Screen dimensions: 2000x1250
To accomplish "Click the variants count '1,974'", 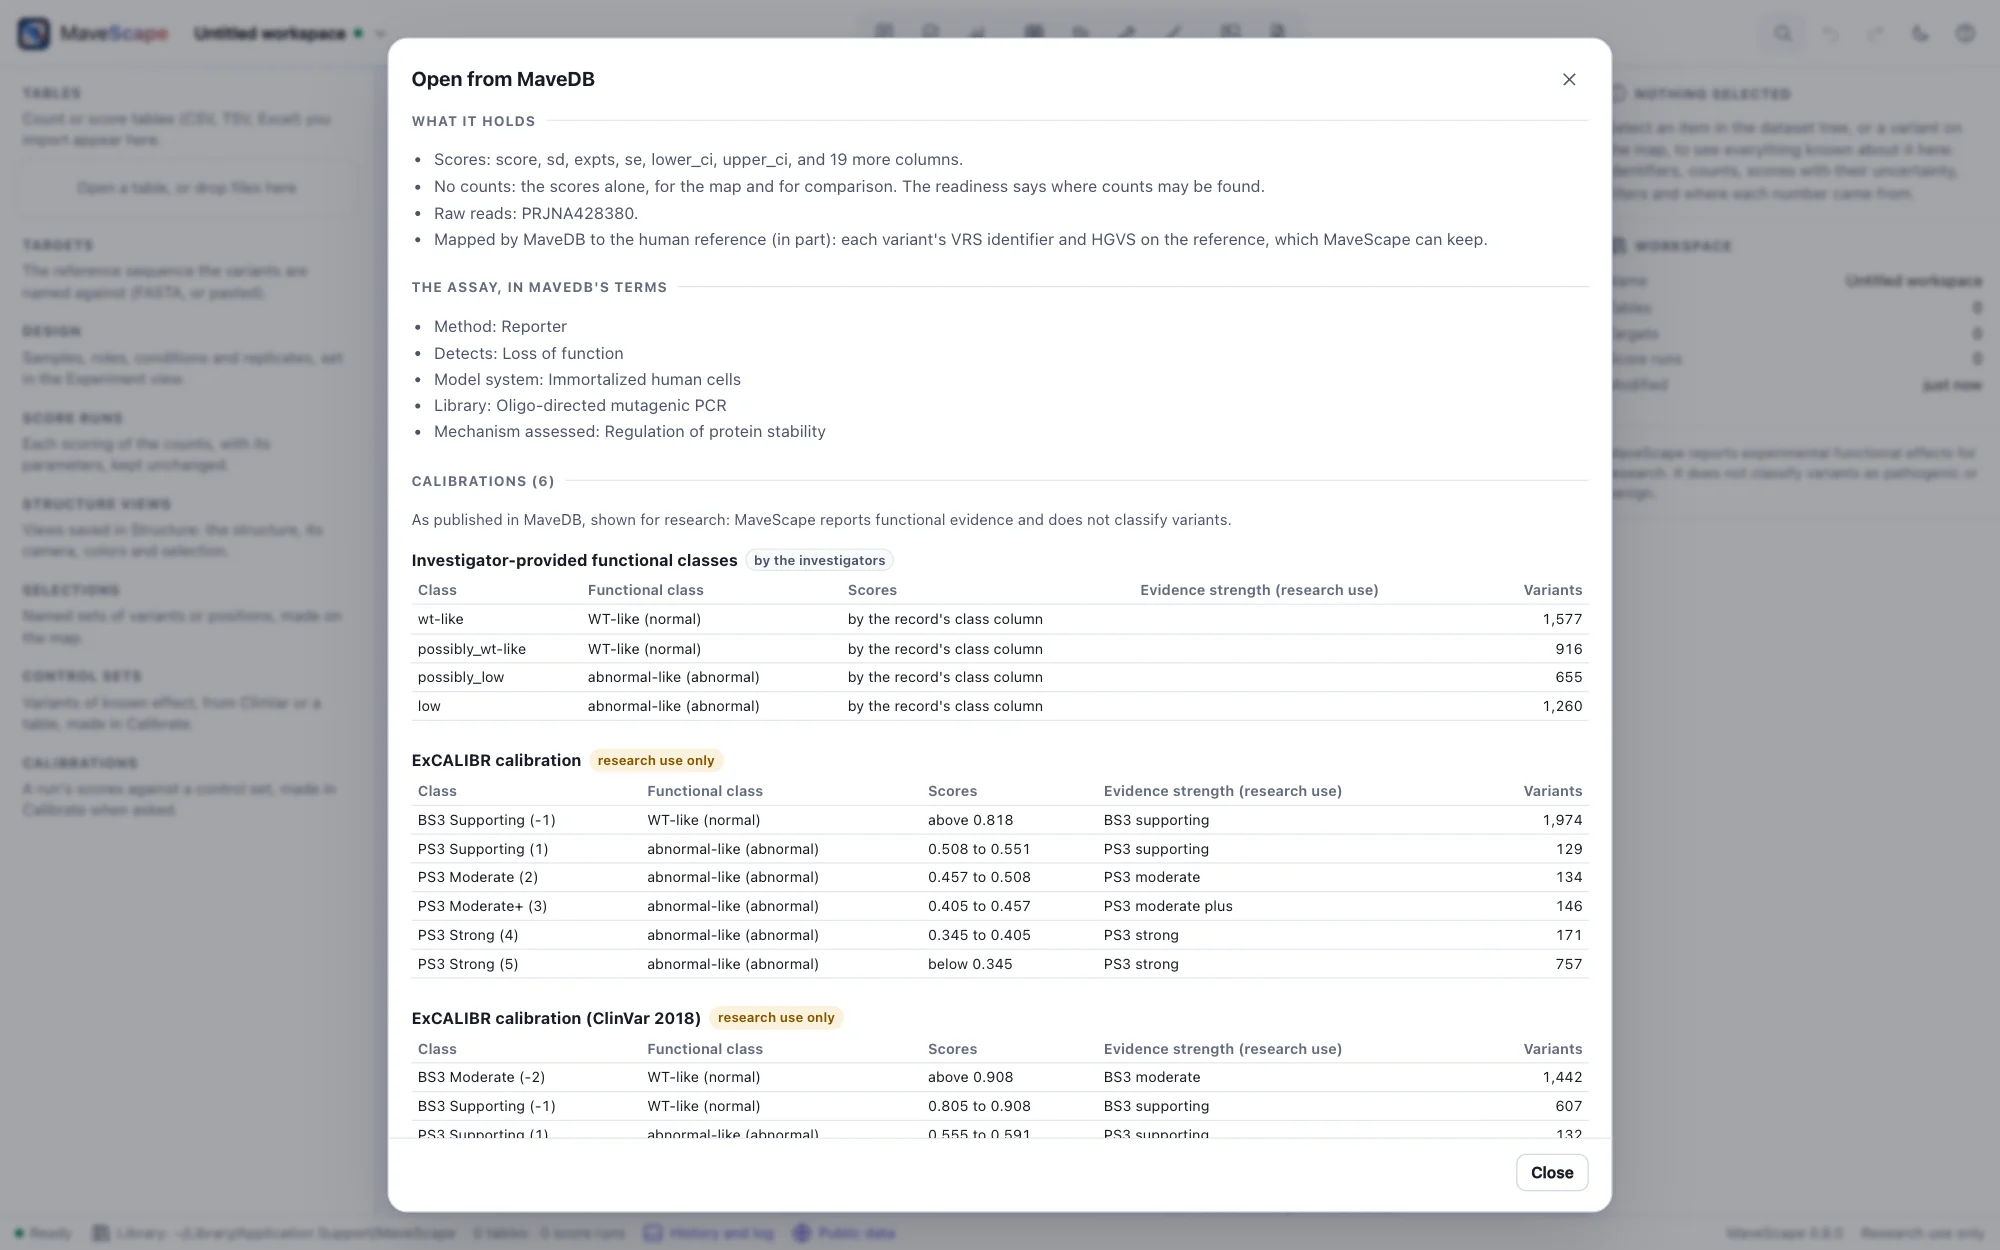I will click(x=1562, y=820).
